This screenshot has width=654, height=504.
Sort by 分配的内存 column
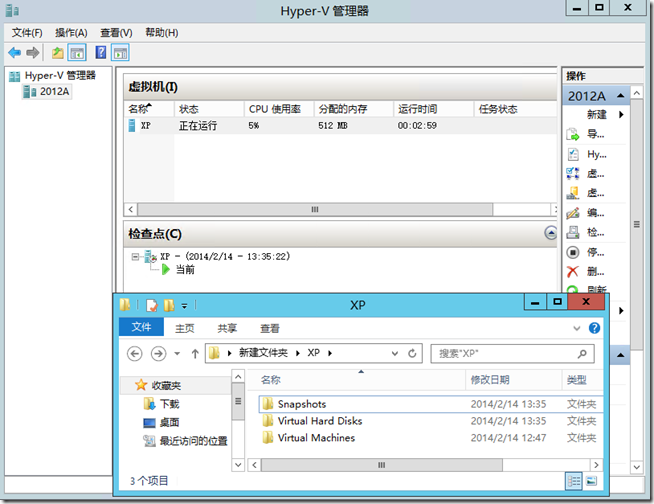coord(354,109)
